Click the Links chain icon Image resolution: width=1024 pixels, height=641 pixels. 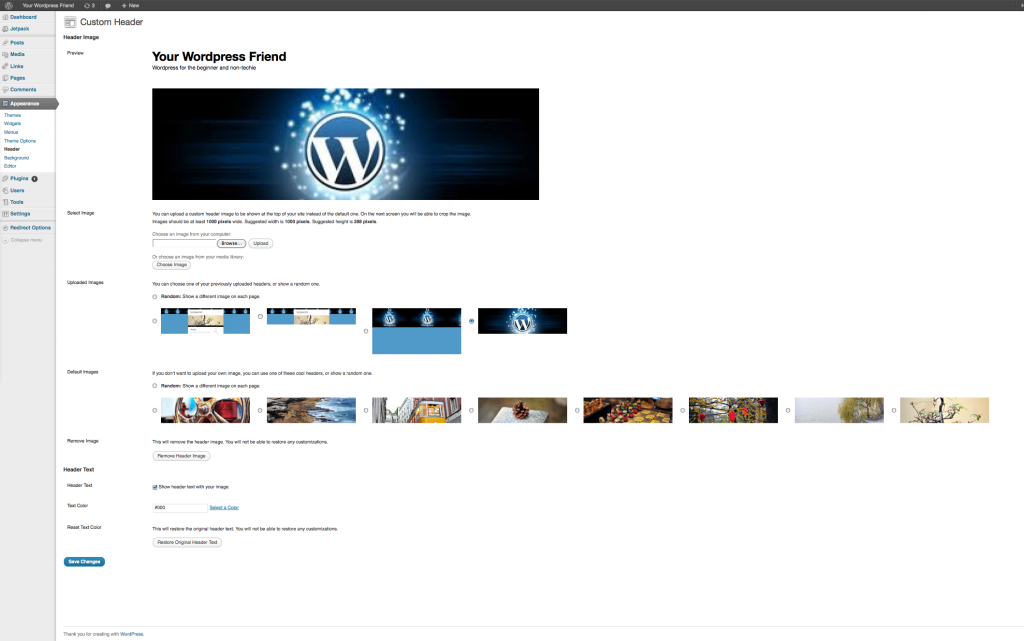click(5, 66)
